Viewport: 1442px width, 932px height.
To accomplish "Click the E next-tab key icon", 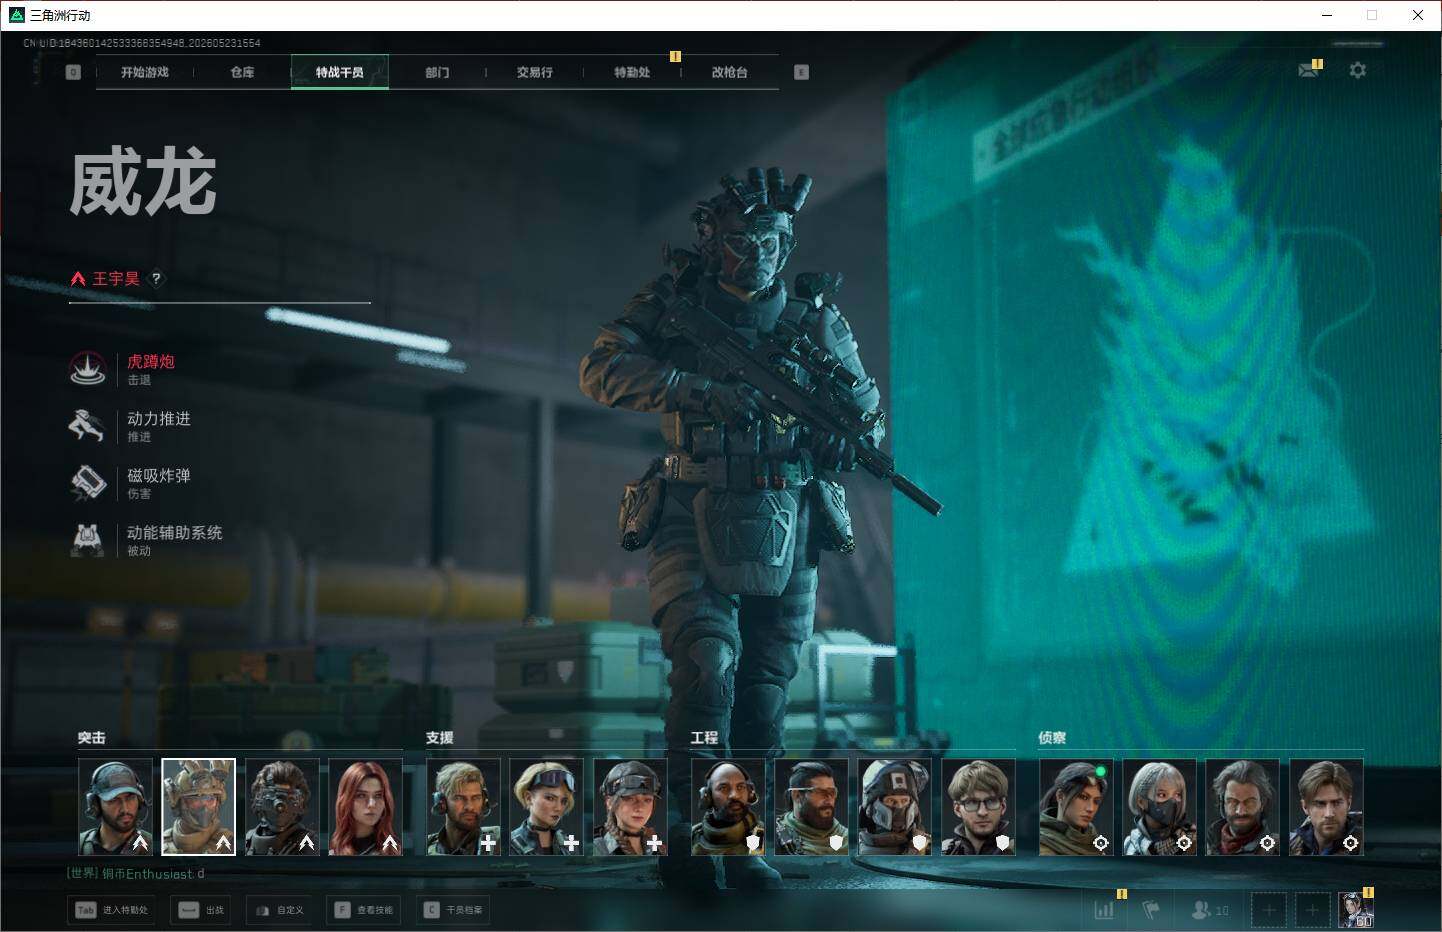I will point(801,72).
